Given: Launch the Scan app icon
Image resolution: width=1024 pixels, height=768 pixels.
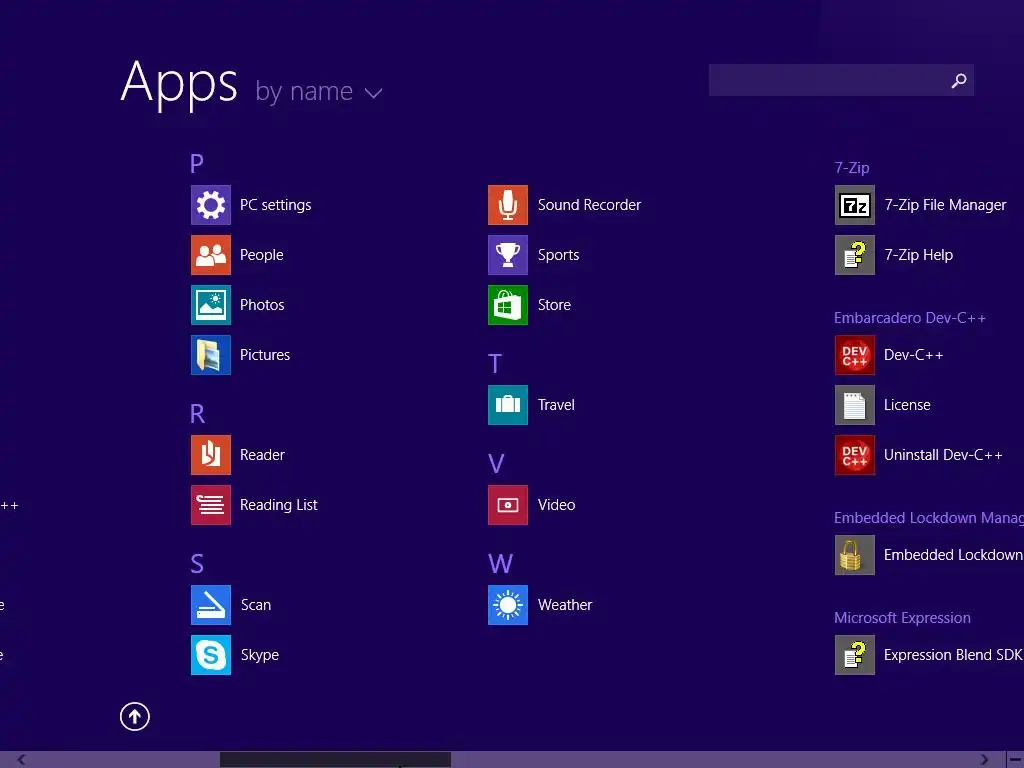Looking at the screenshot, I should pos(210,605).
